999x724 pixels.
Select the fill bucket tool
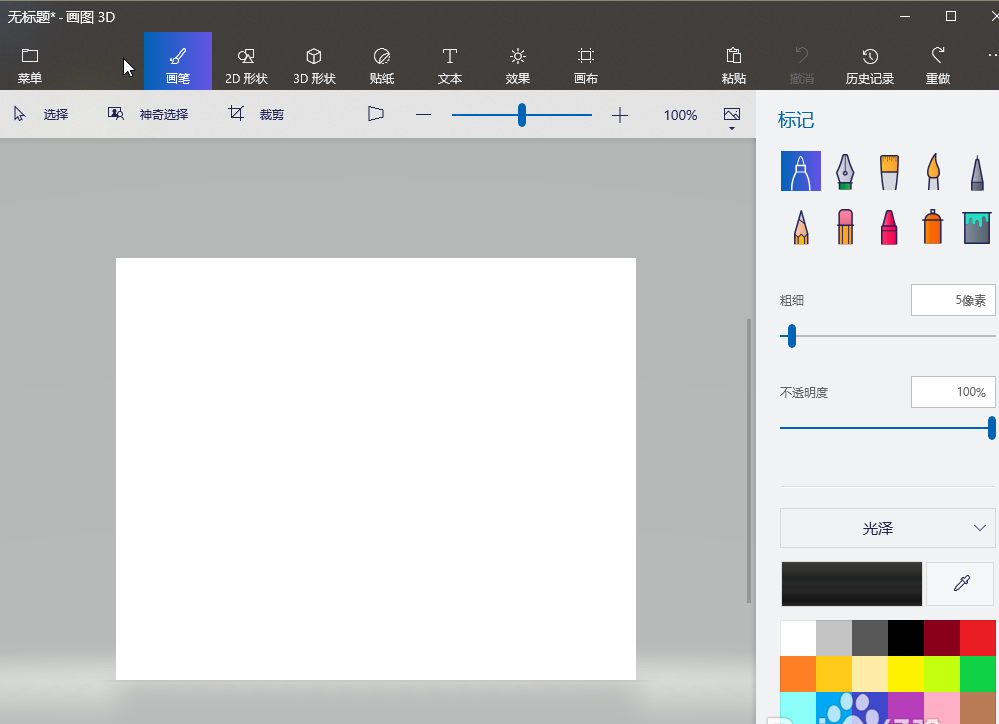(977, 228)
